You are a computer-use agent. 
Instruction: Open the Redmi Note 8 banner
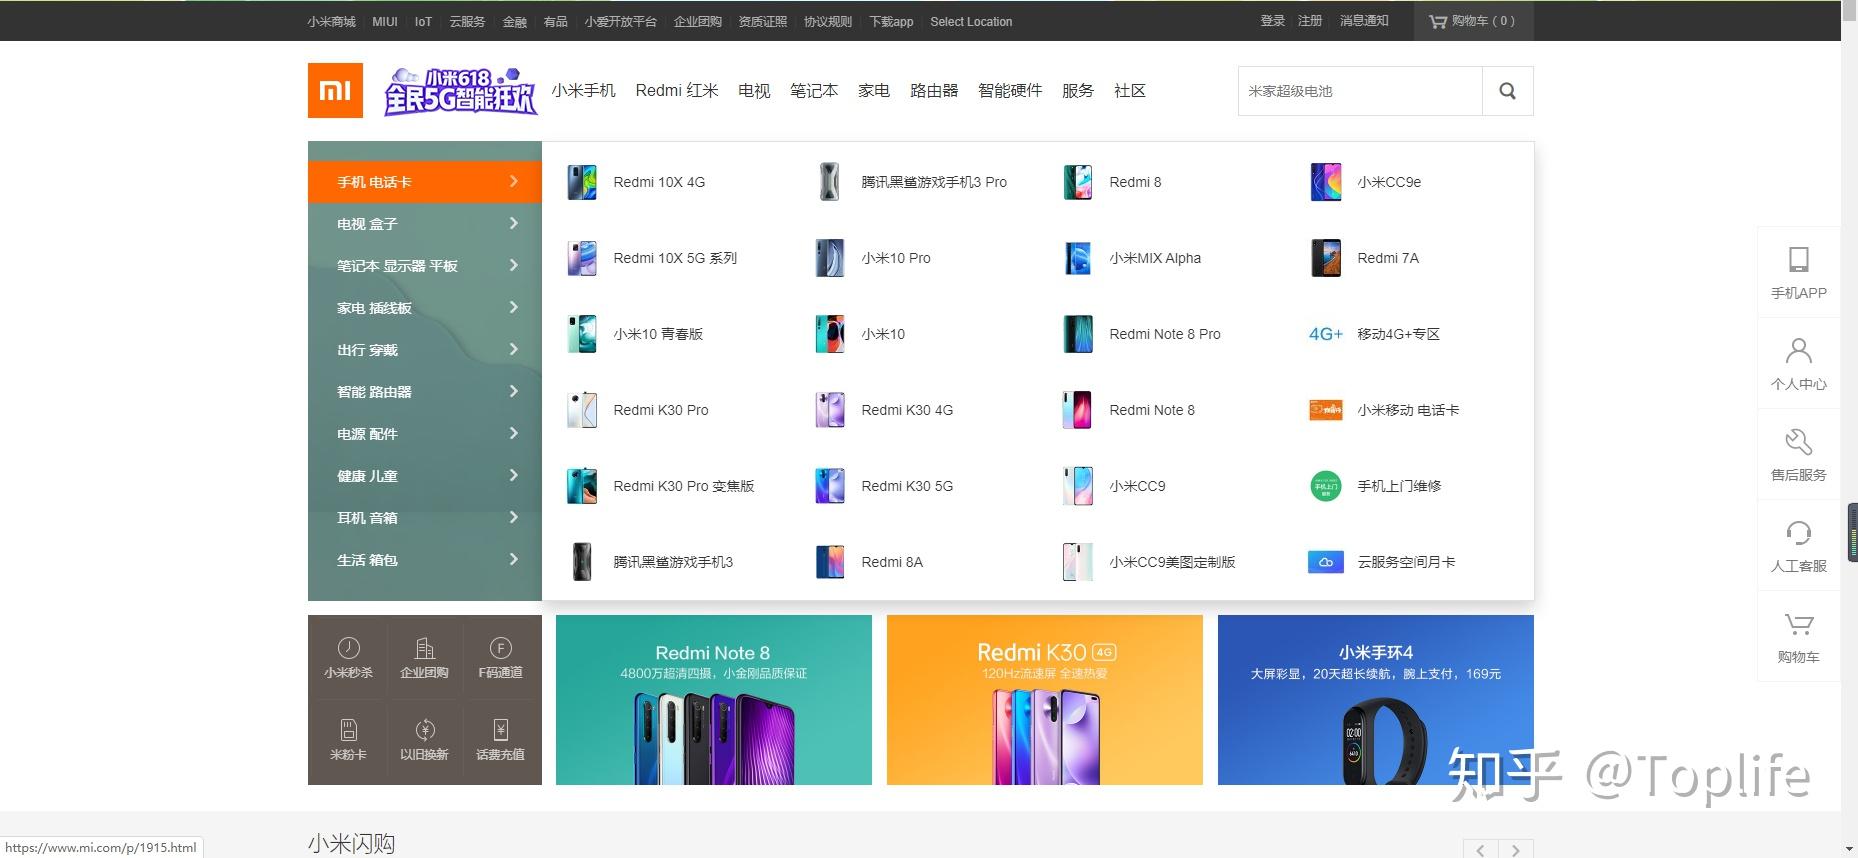pos(714,700)
